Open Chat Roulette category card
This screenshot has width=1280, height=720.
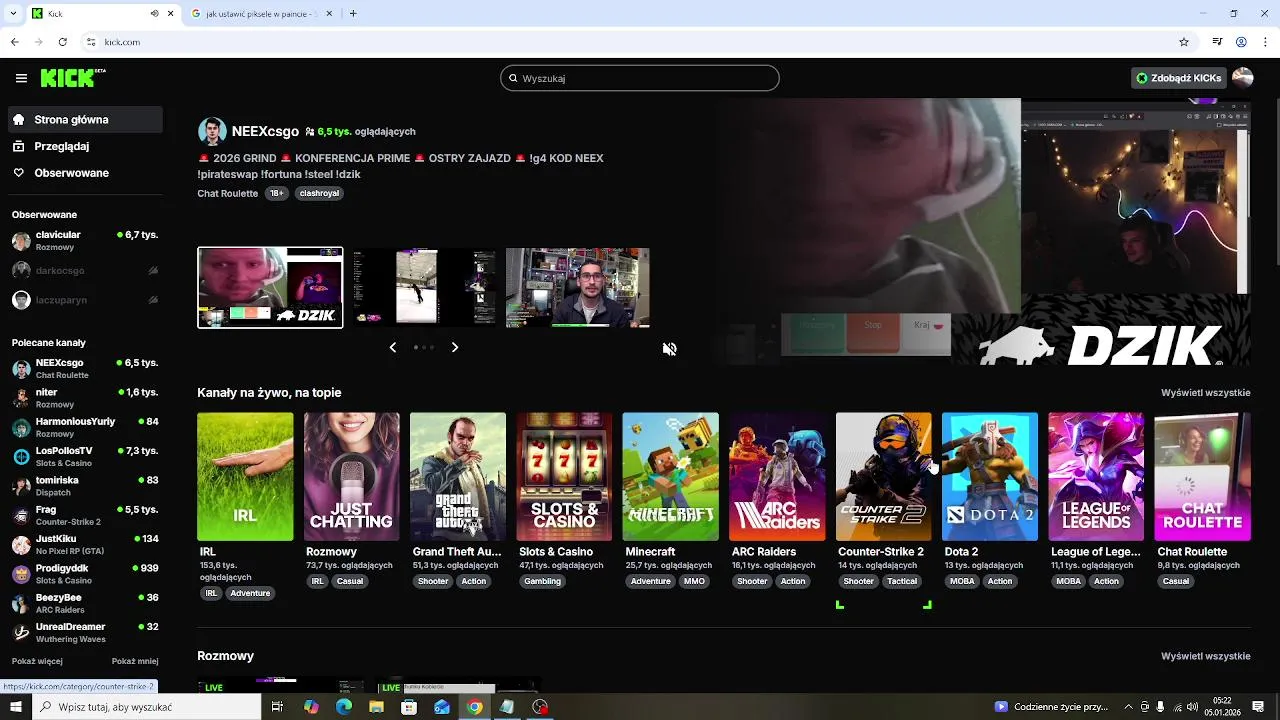pyautogui.click(x=1202, y=477)
